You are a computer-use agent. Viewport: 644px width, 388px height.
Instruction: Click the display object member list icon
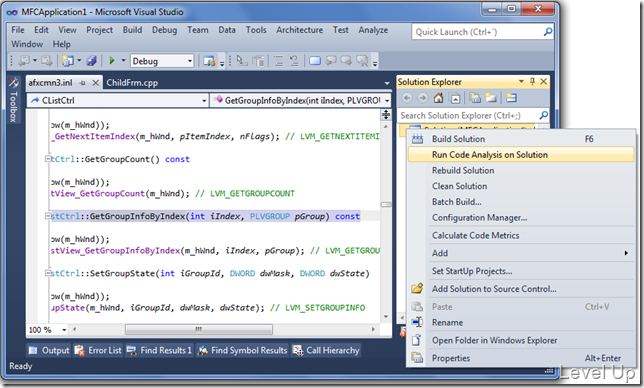click(x=242, y=61)
